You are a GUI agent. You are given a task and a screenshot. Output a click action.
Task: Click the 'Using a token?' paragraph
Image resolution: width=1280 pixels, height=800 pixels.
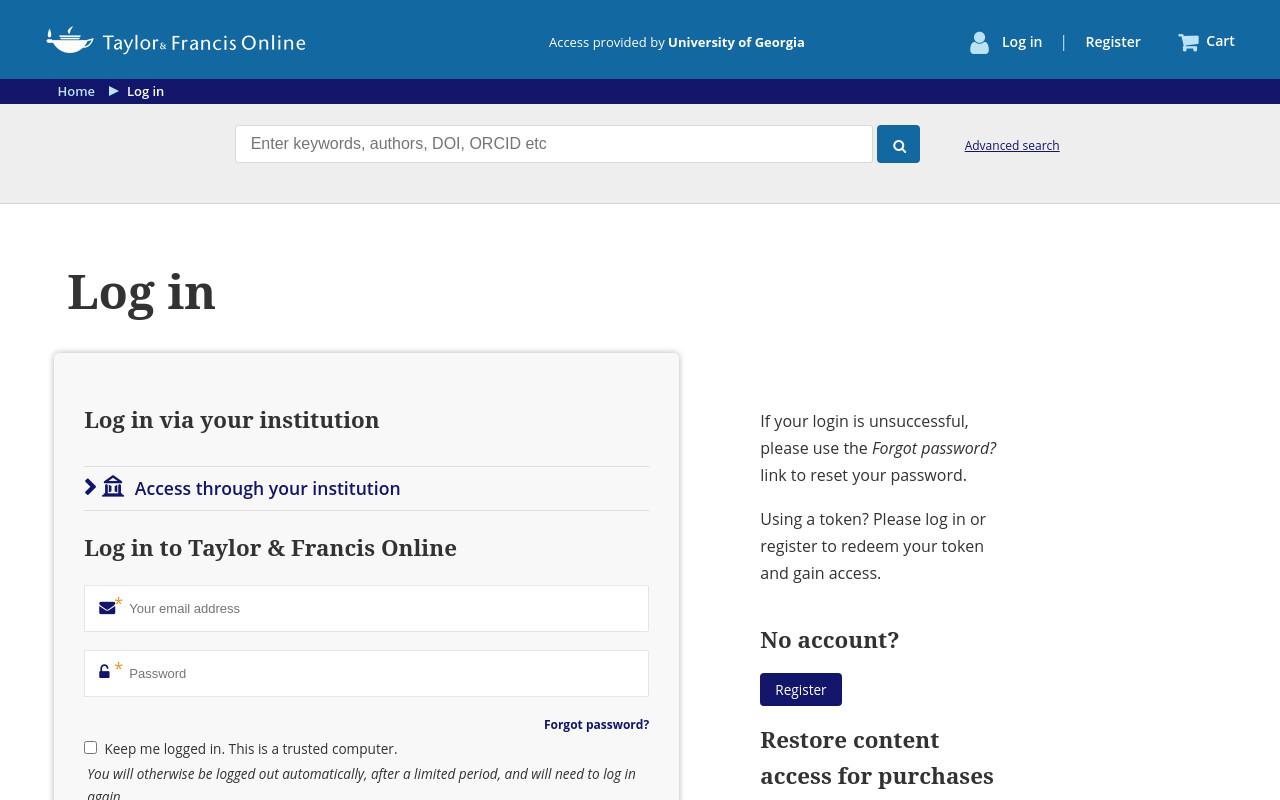[x=873, y=546]
